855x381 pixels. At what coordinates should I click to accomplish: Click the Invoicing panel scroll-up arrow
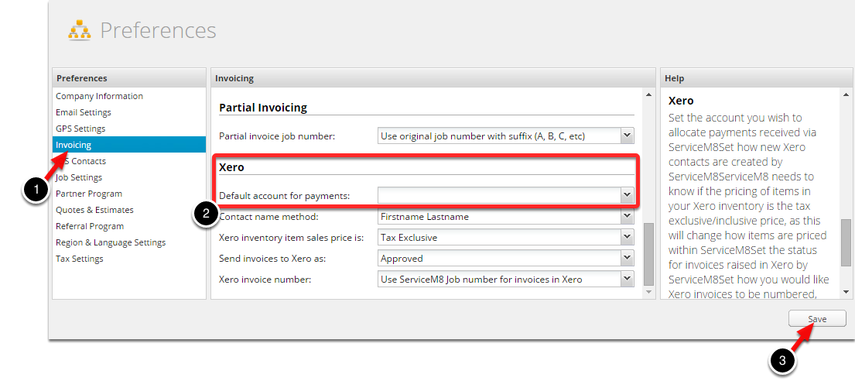648,95
